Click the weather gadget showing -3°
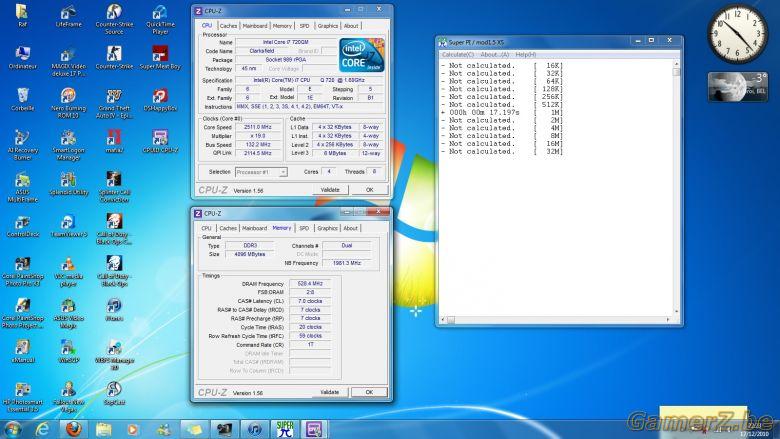Viewport: 780px width, 439px height. pos(738,87)
